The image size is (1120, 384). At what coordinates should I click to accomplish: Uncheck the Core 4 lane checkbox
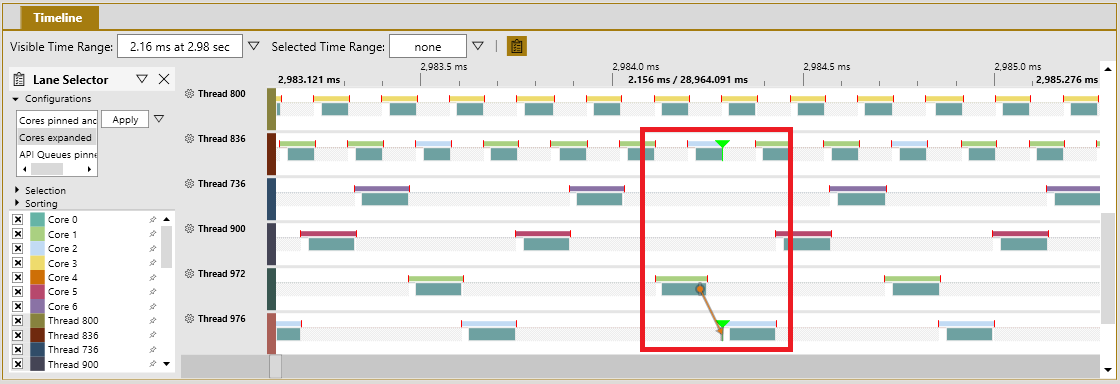pos(19,278)
